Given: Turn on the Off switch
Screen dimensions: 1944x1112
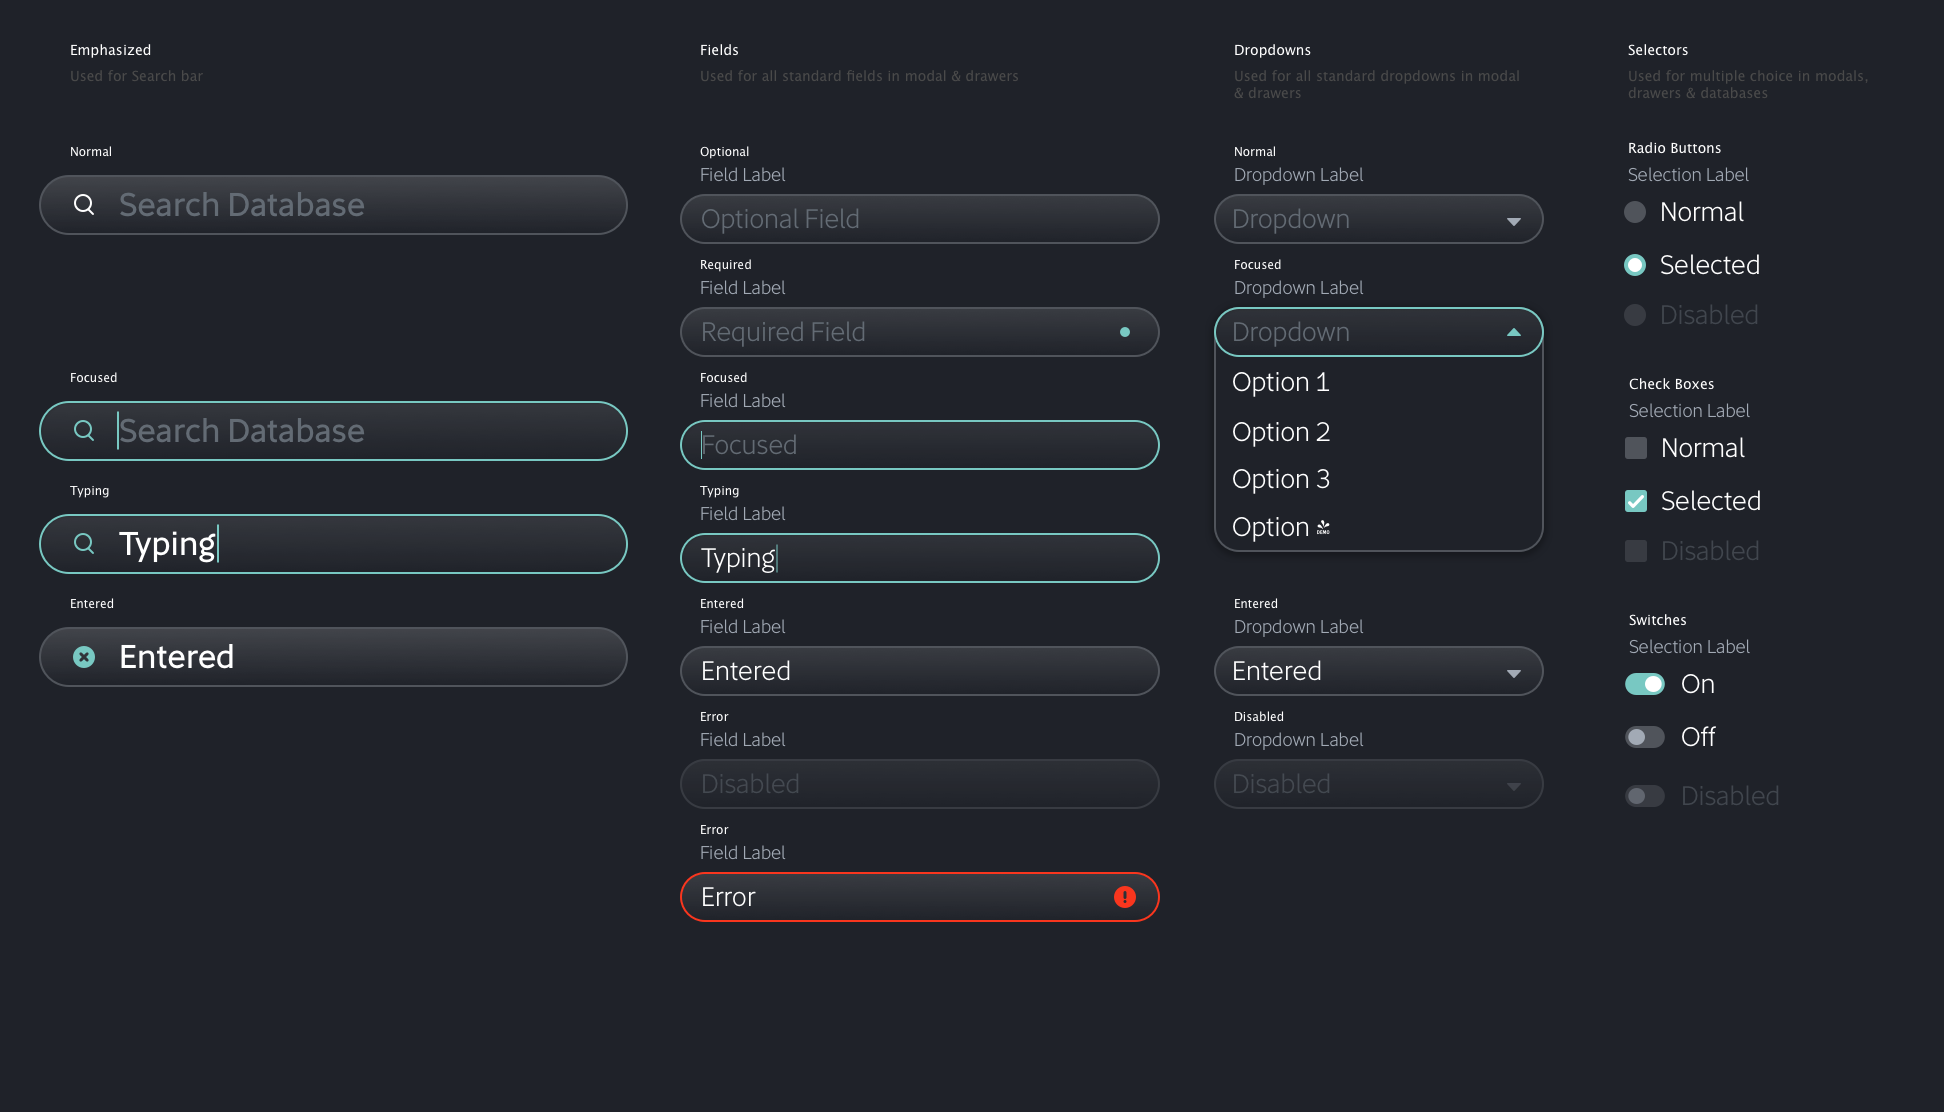Looking at the screenshot, I should tap(1644, 737).
